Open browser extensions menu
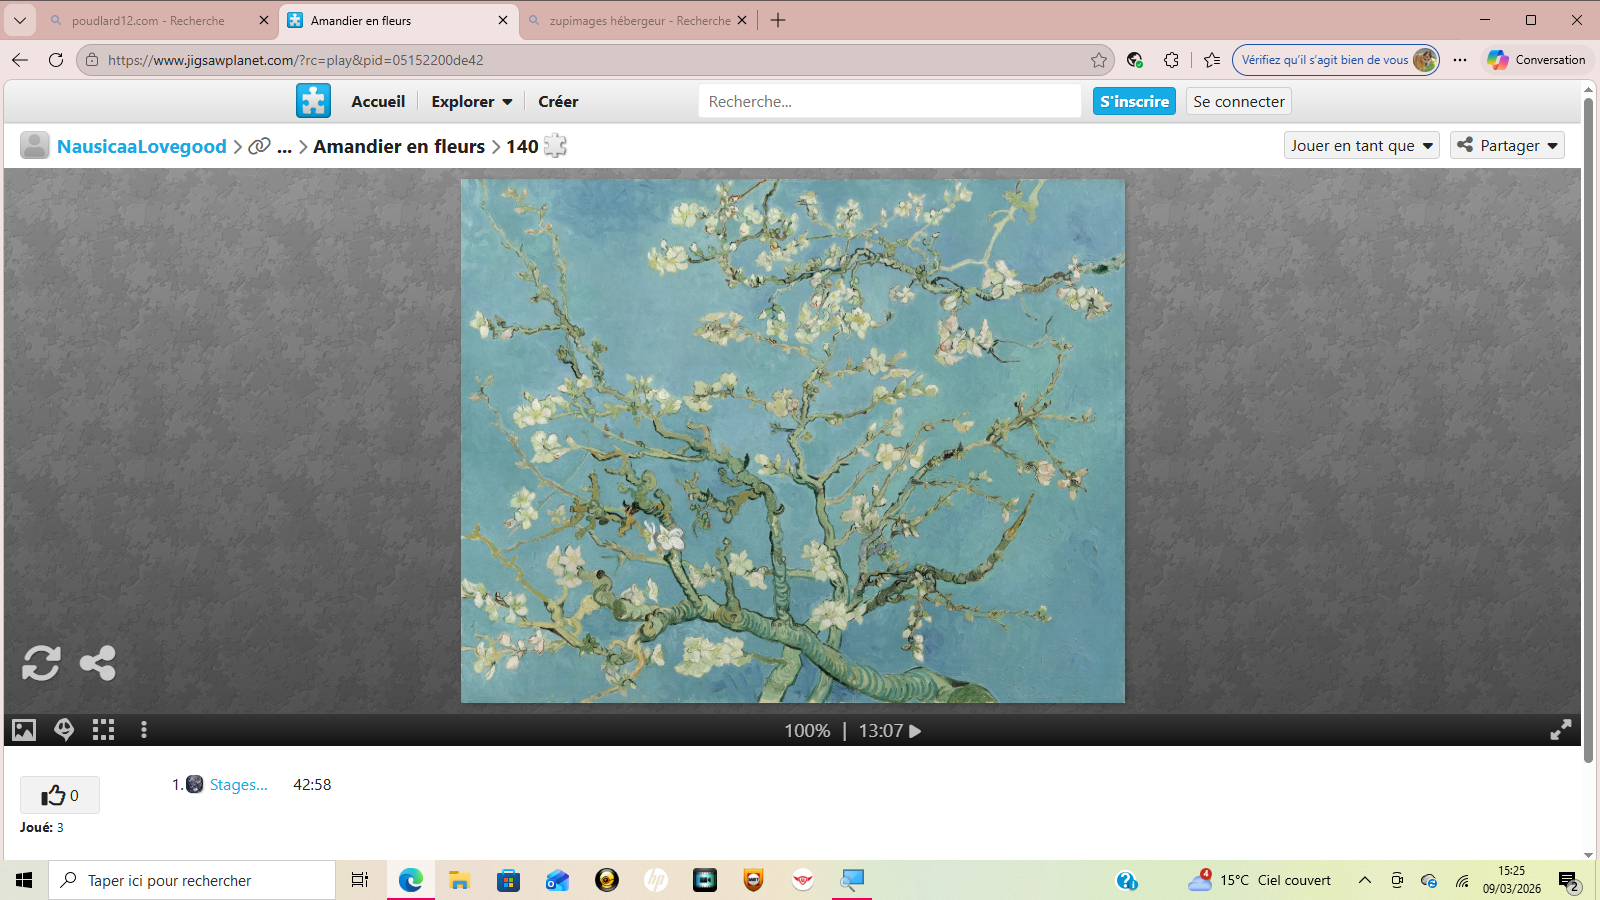The width and height of the screenshot is (1600, 900). [1171, 60]
